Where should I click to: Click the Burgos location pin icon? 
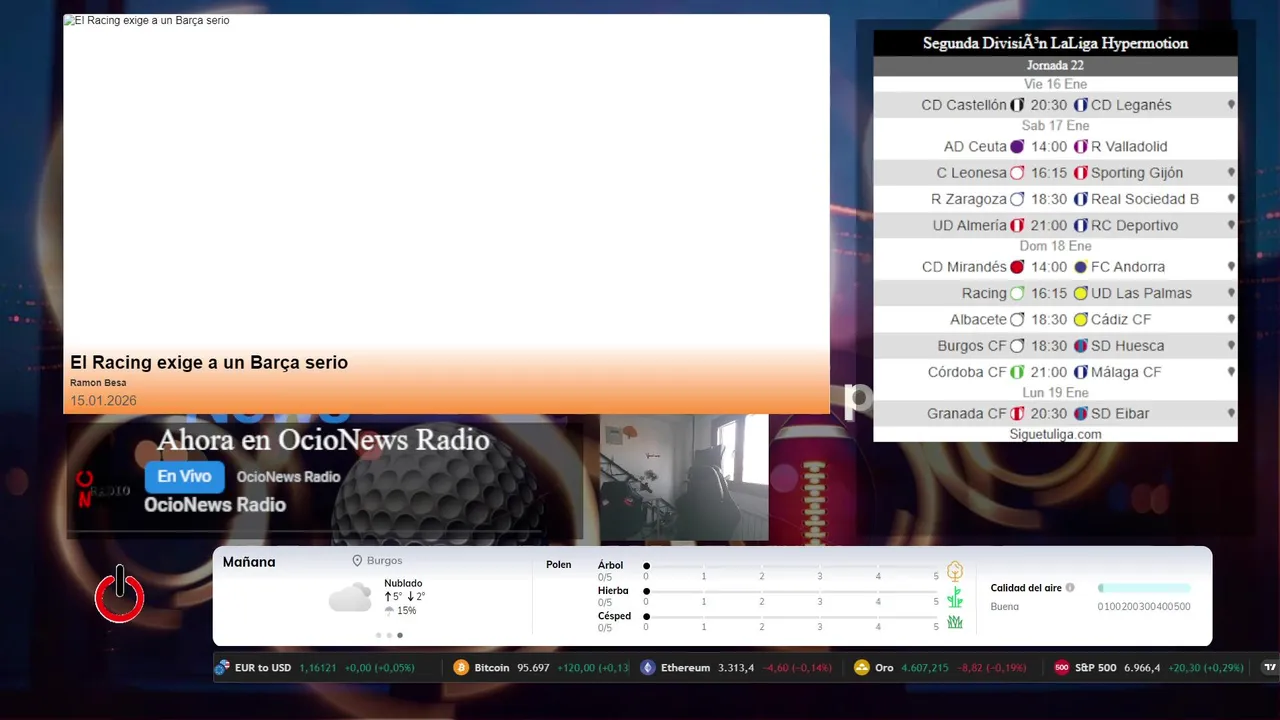click(357, 561)
